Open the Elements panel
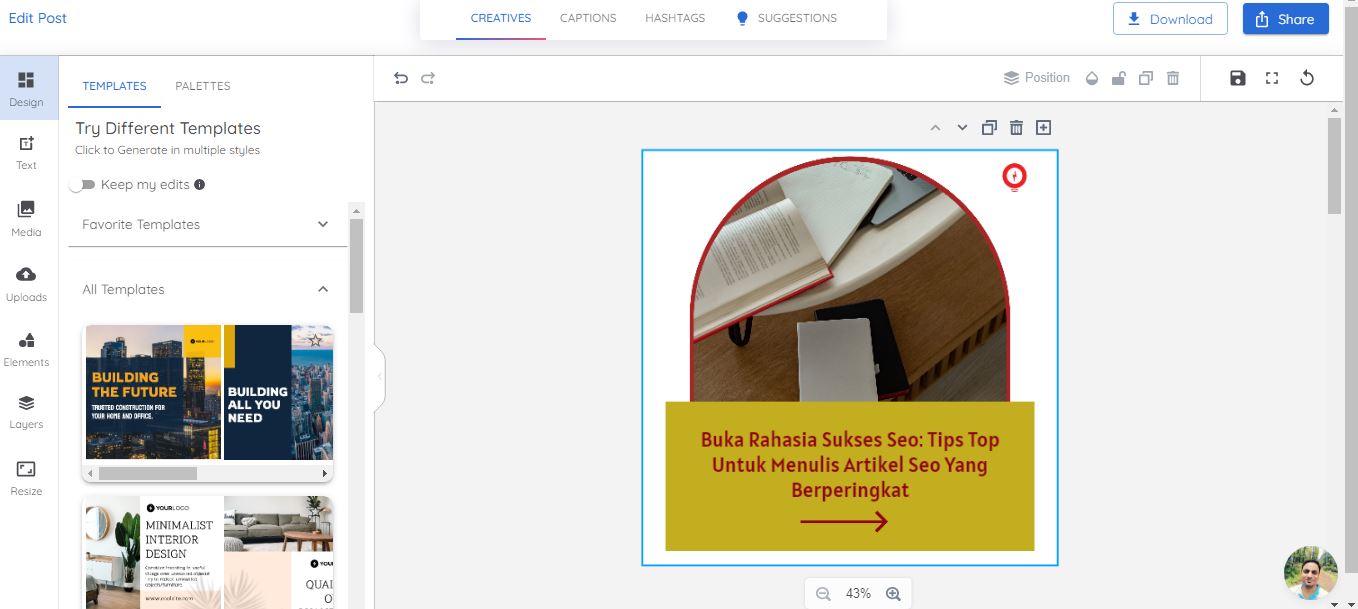Viewport: 1358px width, 609px height. (x=27, y=349)
